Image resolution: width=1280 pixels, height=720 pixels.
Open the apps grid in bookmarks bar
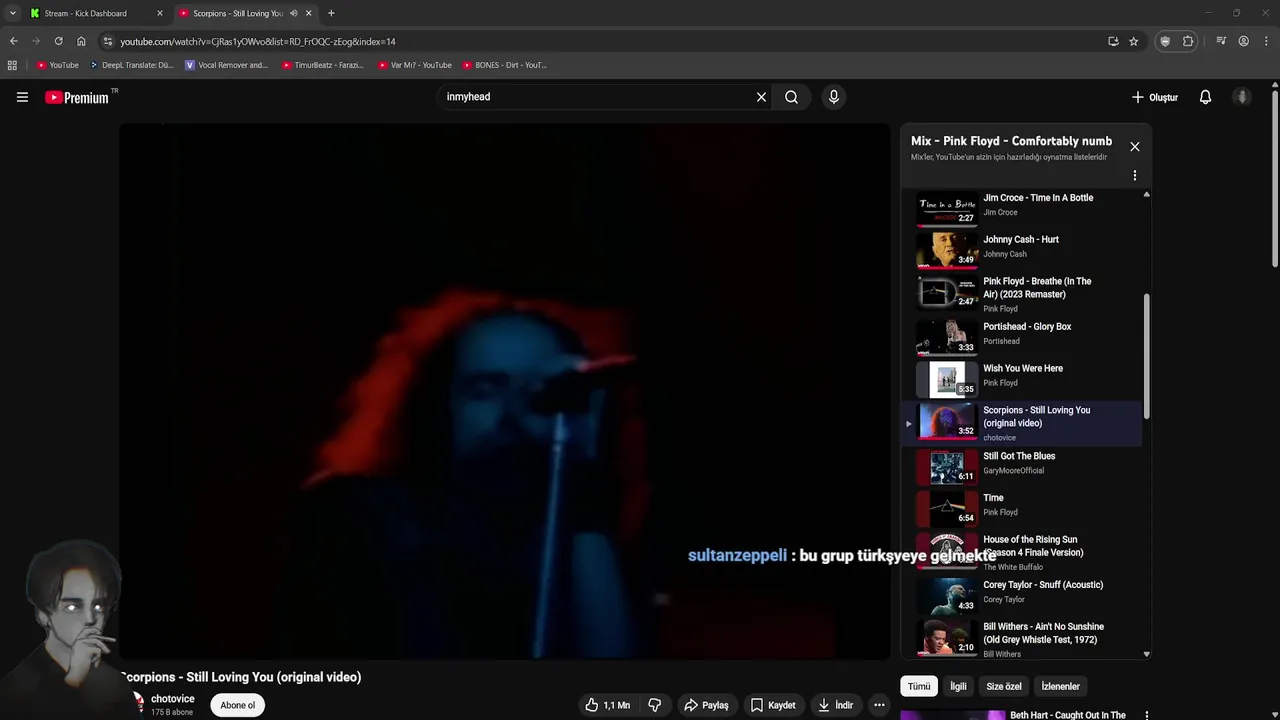point(12,65)
